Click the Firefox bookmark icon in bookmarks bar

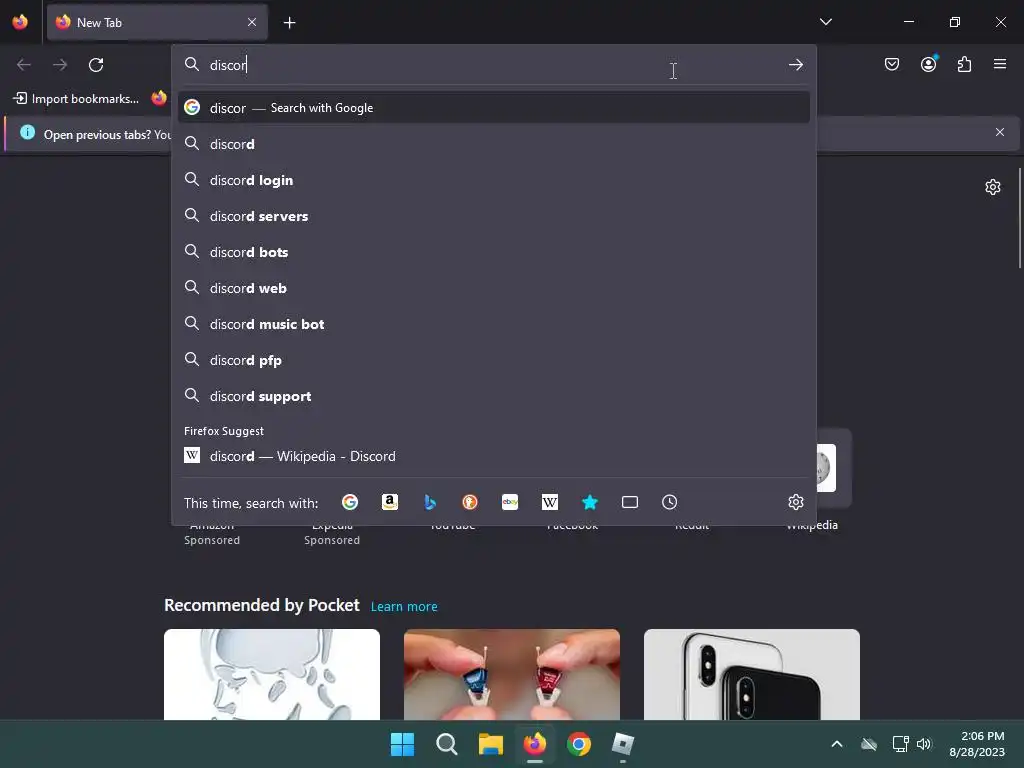tap(159, 98)
